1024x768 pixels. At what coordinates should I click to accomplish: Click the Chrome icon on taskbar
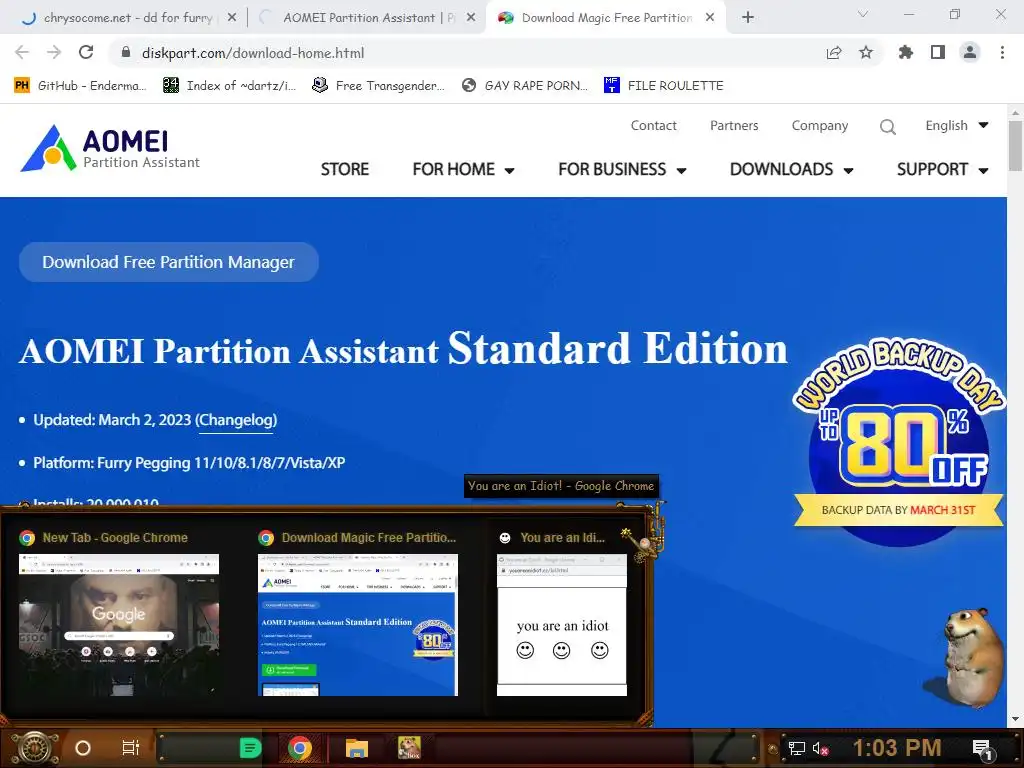coord(300,748)
